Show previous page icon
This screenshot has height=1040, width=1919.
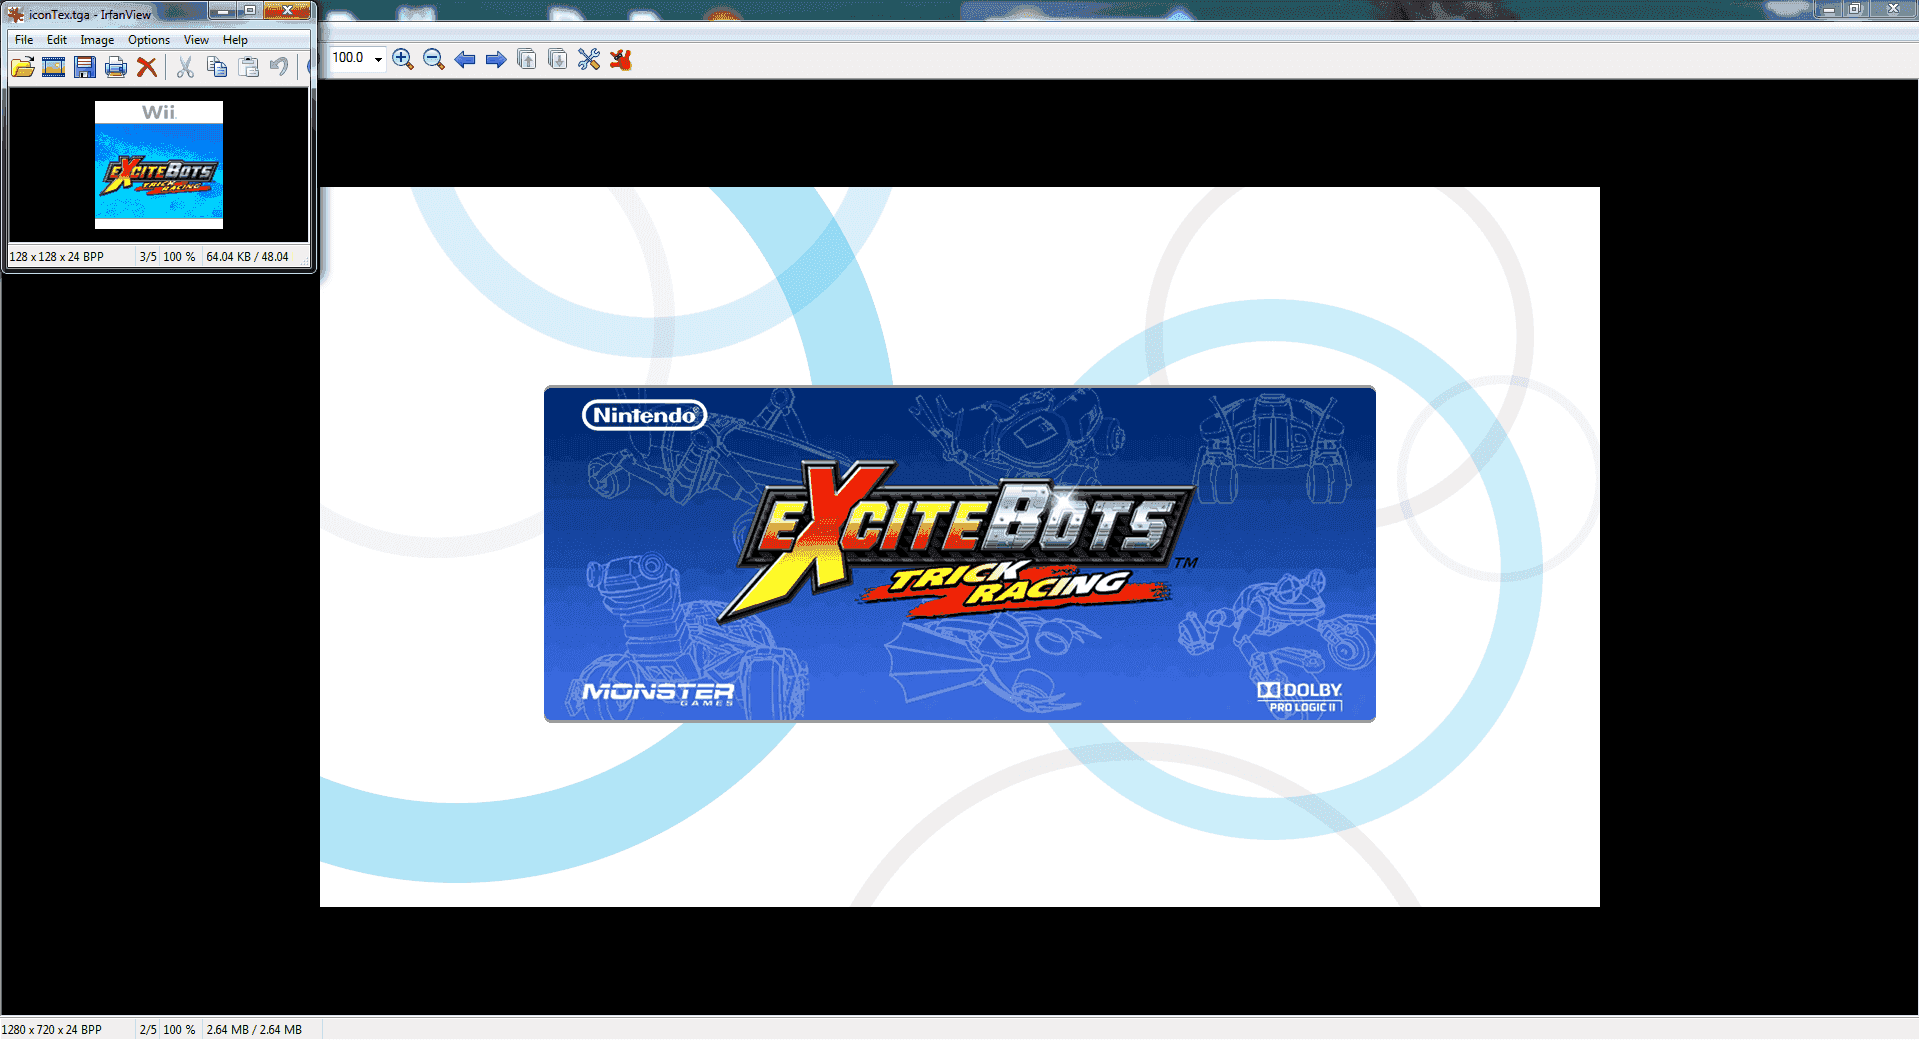[x=527, y=59]
